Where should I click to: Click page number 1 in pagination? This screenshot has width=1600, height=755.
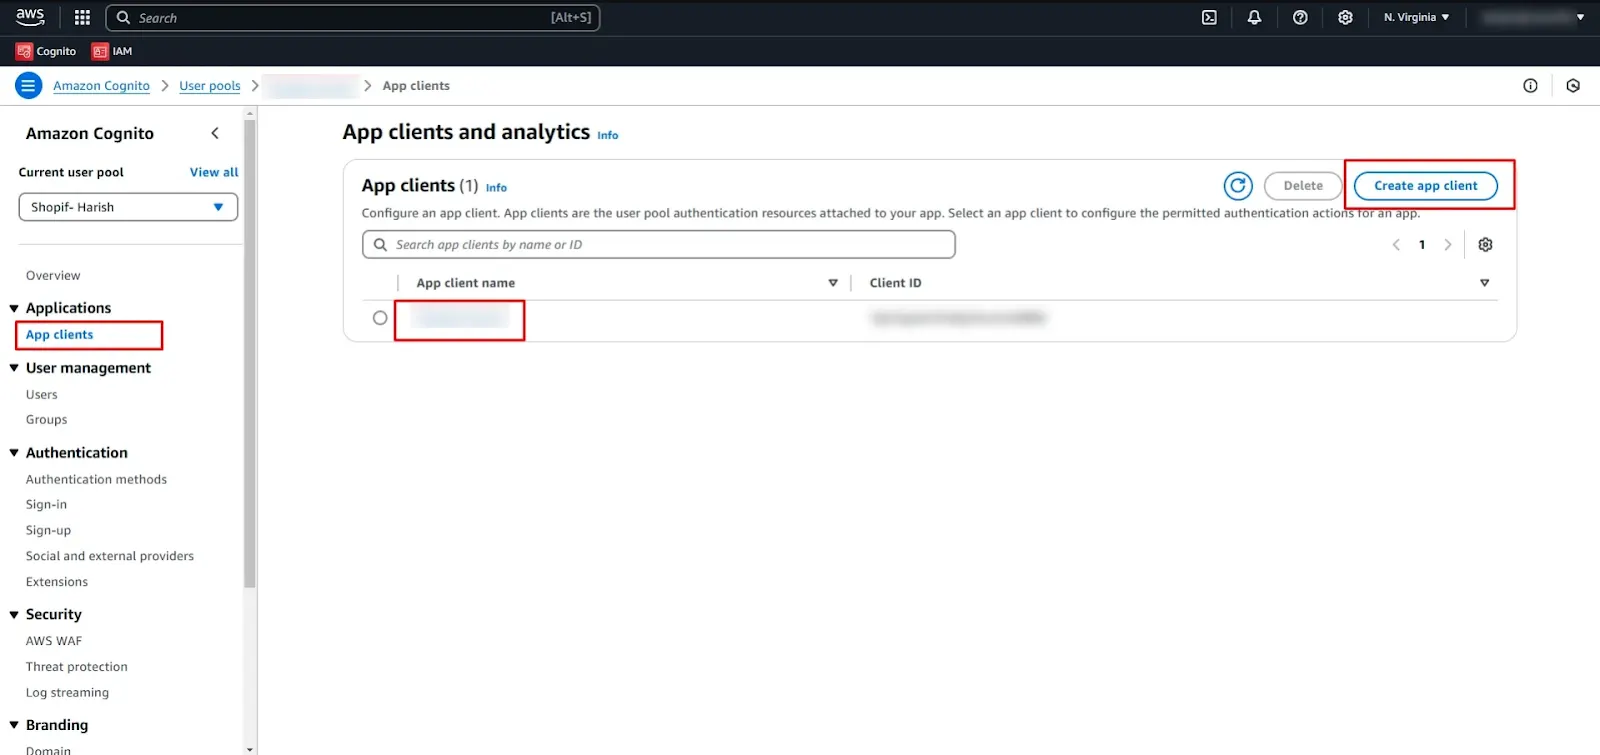1422,245
